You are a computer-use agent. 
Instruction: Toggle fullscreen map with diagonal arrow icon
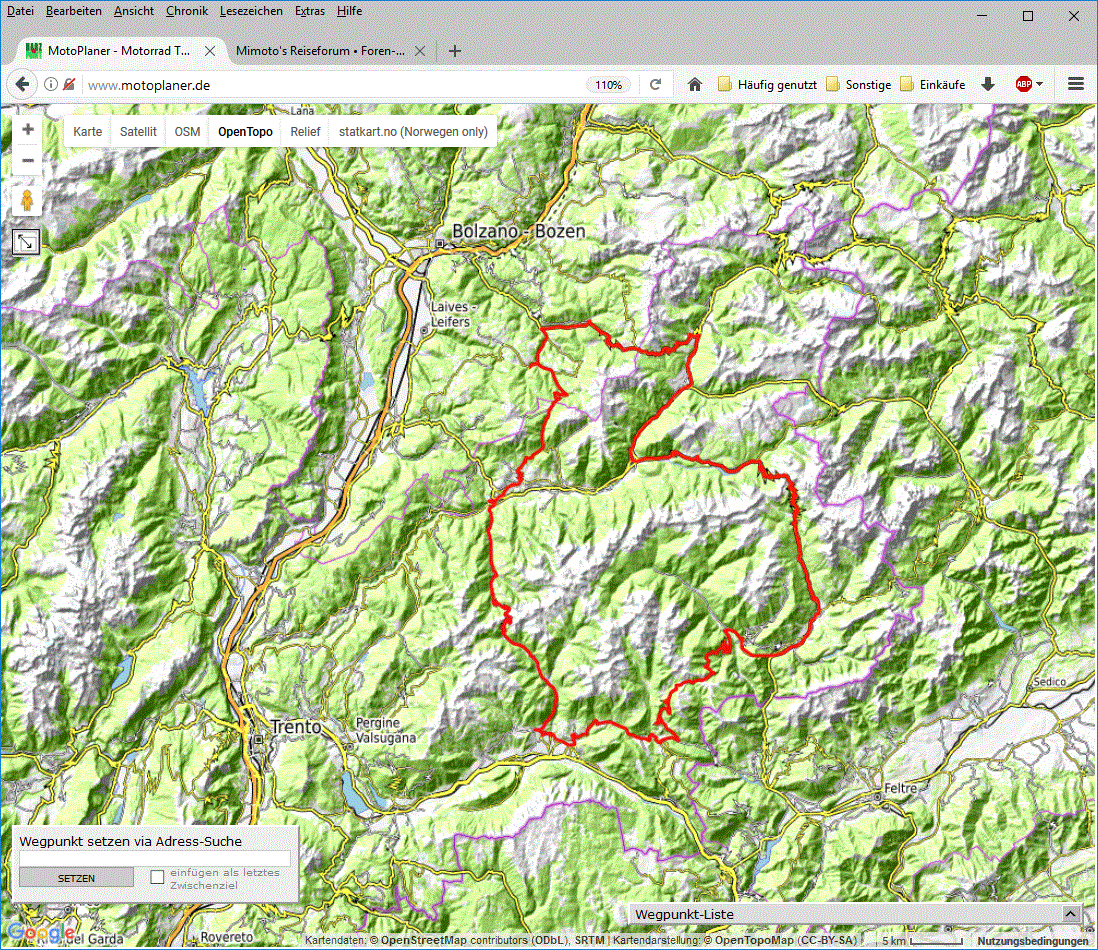click(x=26, y=241)
